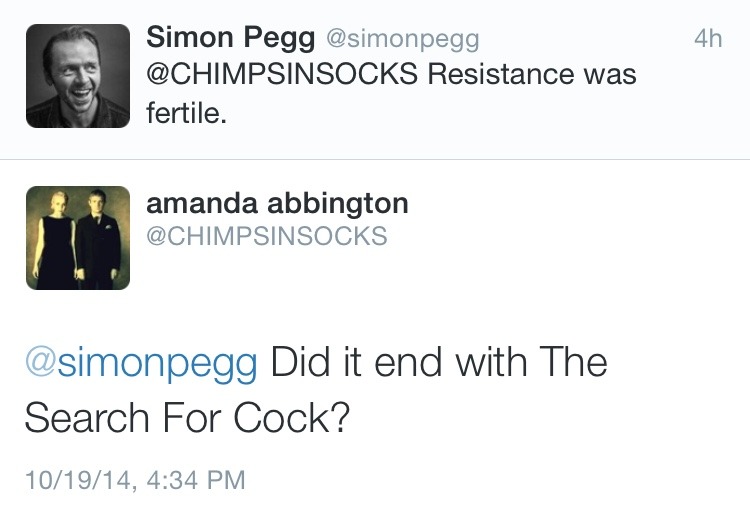
Task: Open blue @simonpegg mention in main tweet
Action: 141,361
